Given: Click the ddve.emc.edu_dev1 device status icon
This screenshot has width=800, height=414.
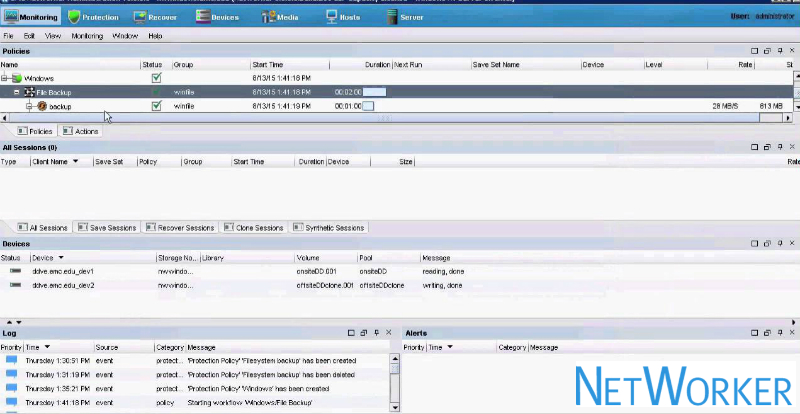Looking at the screenshot, I should click(14, 271).
